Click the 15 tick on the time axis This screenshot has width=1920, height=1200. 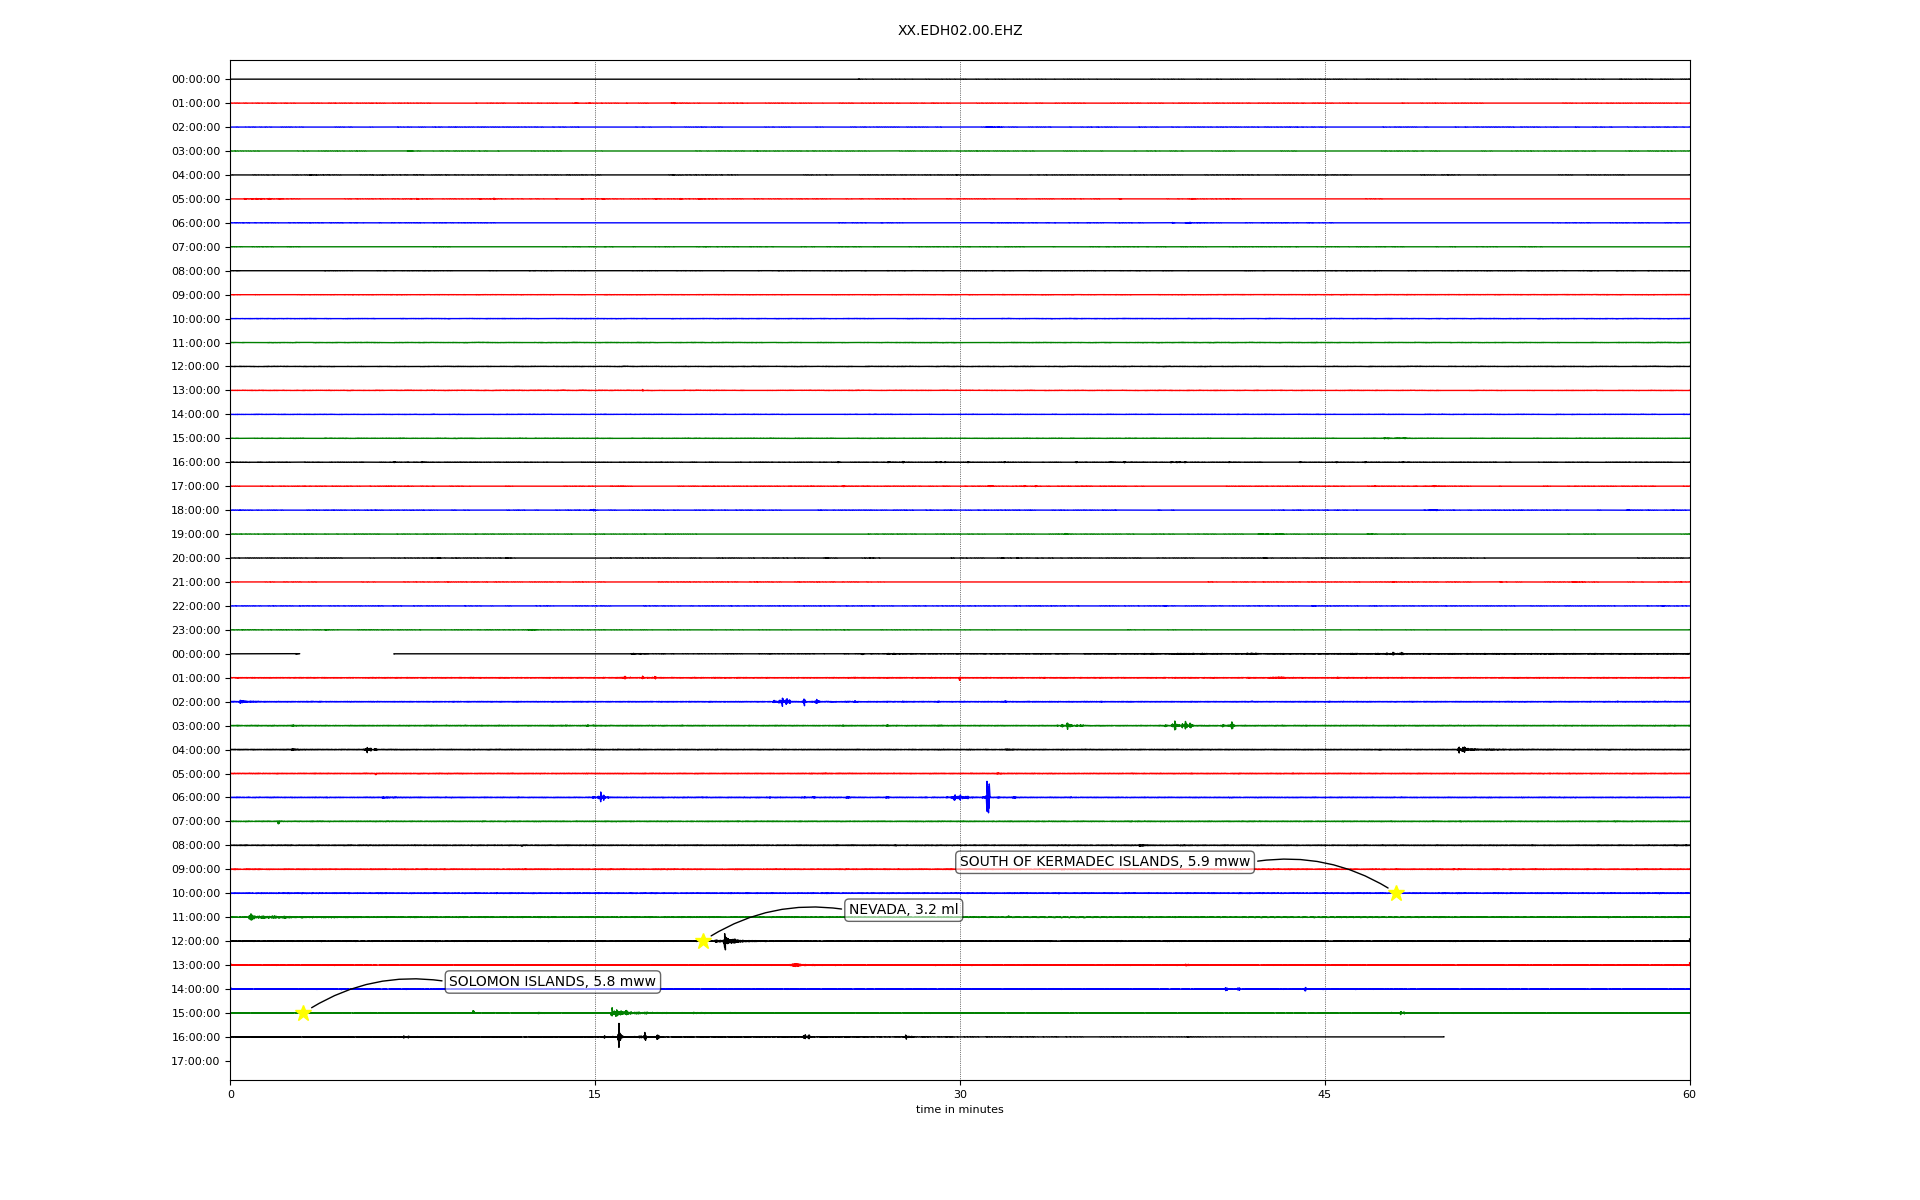click(595, 1095)
